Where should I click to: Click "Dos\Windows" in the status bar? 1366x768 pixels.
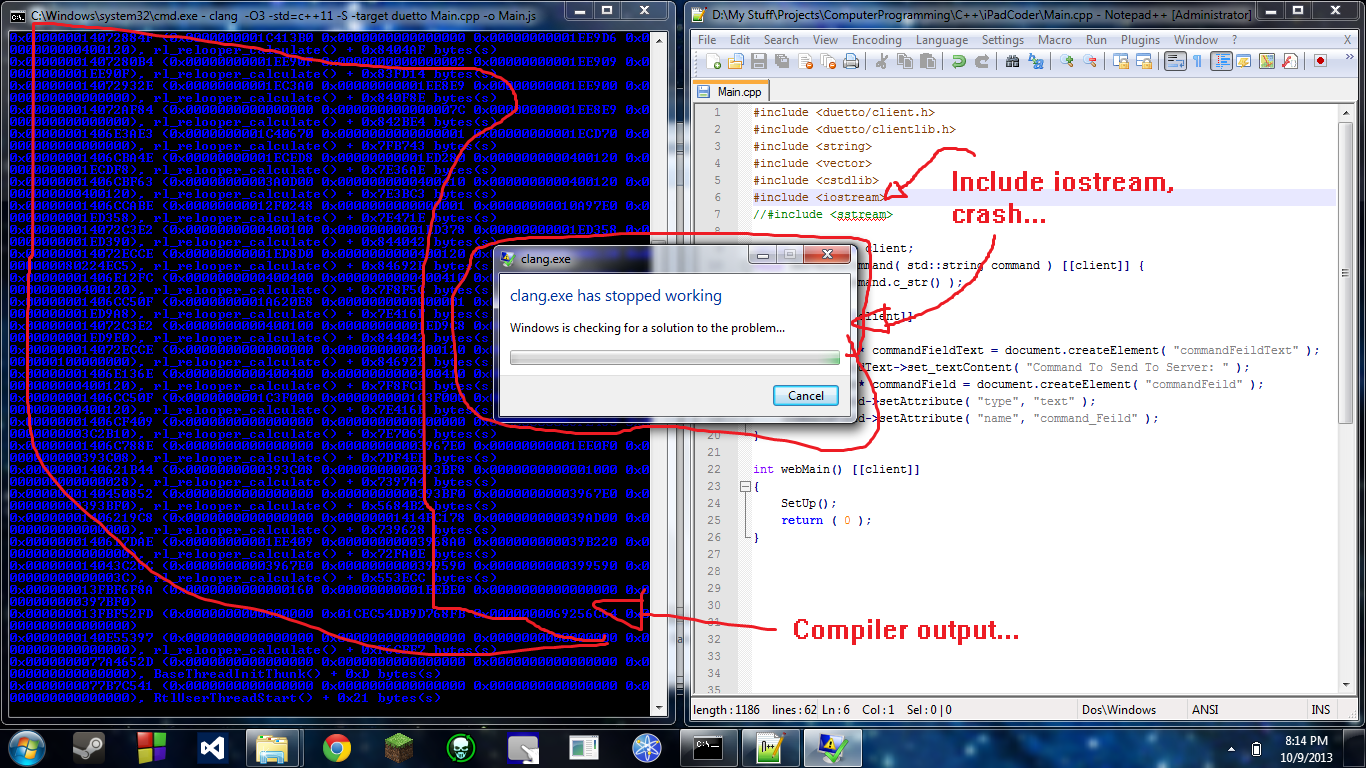point(1119,710)
